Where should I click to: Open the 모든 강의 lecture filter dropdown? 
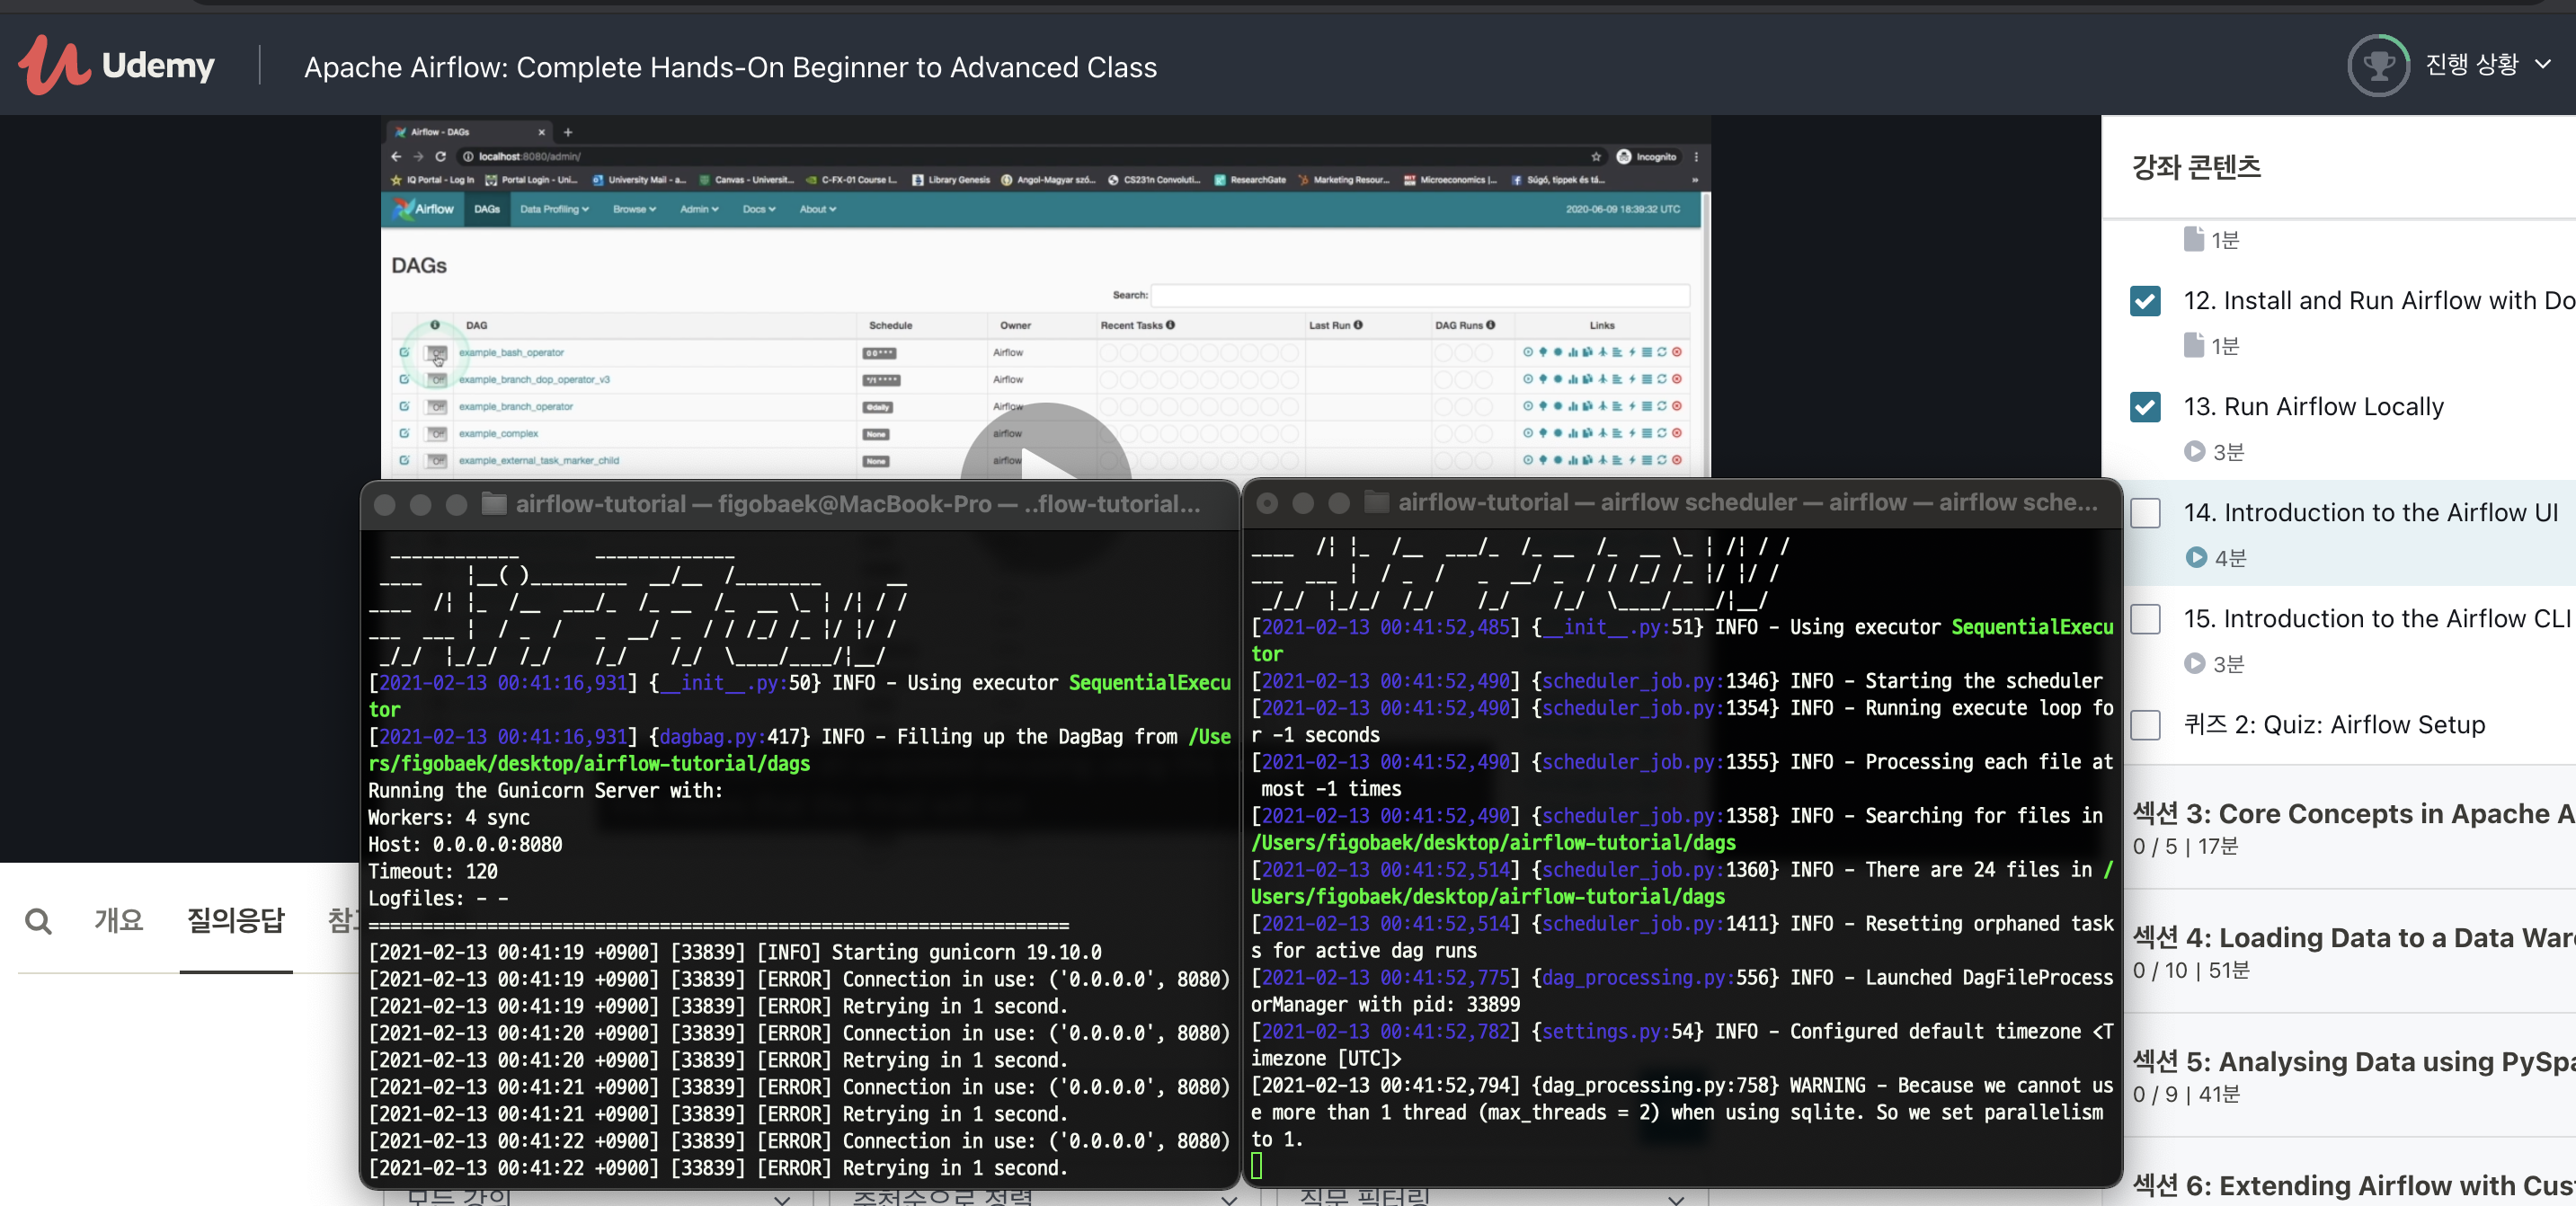click(x=598, y=1197)
